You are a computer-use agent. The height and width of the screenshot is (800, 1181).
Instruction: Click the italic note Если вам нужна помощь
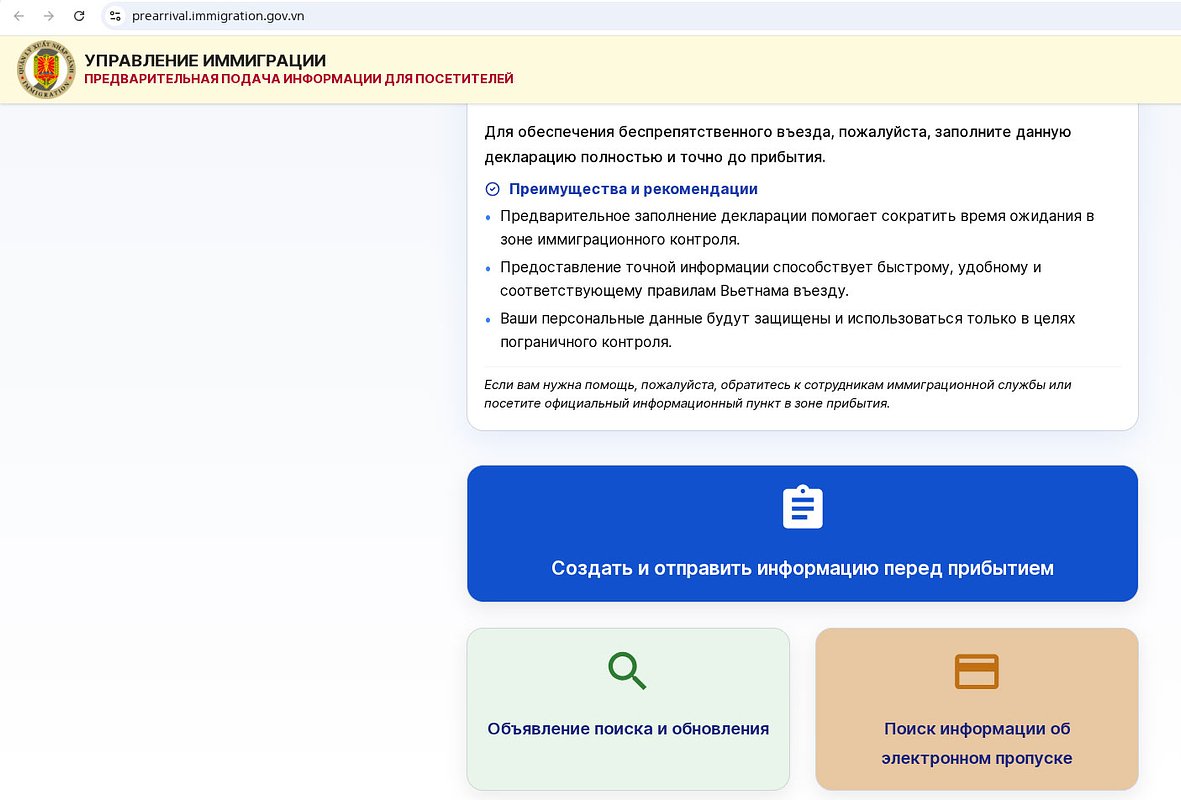point(777,394)
